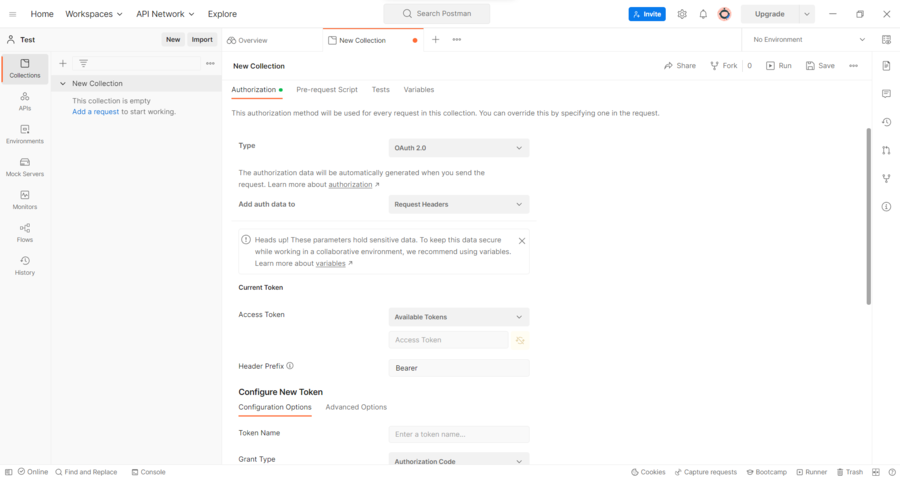
Task: Open collection header more actions ellipsis
Action: [x=854, y=66]
